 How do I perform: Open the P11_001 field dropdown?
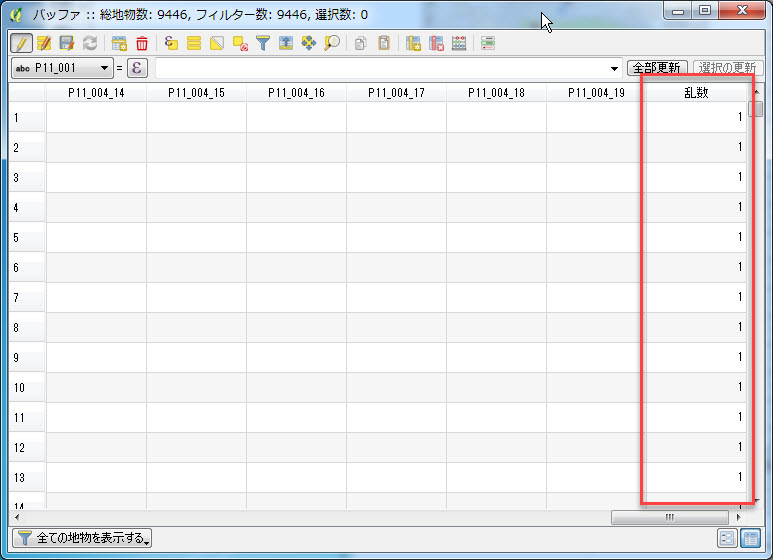62,68
